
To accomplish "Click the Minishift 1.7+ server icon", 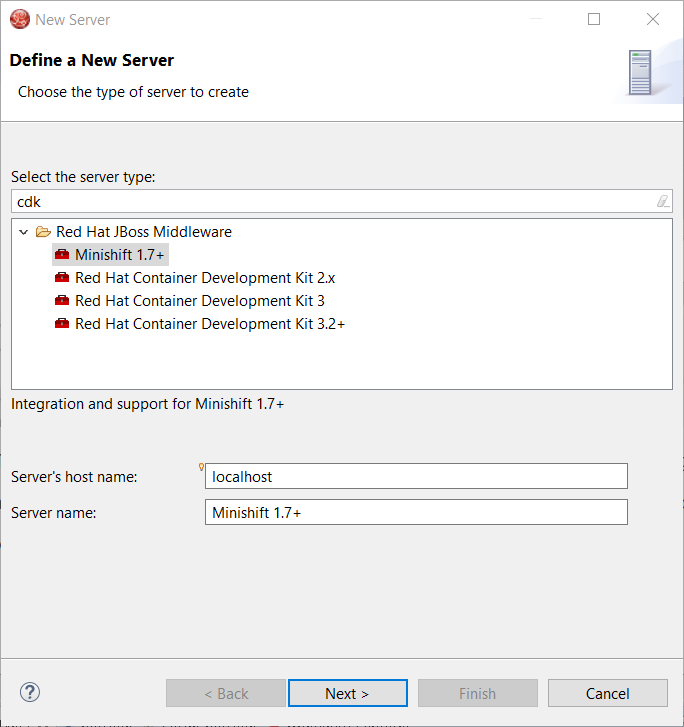I will coord(62,255).
